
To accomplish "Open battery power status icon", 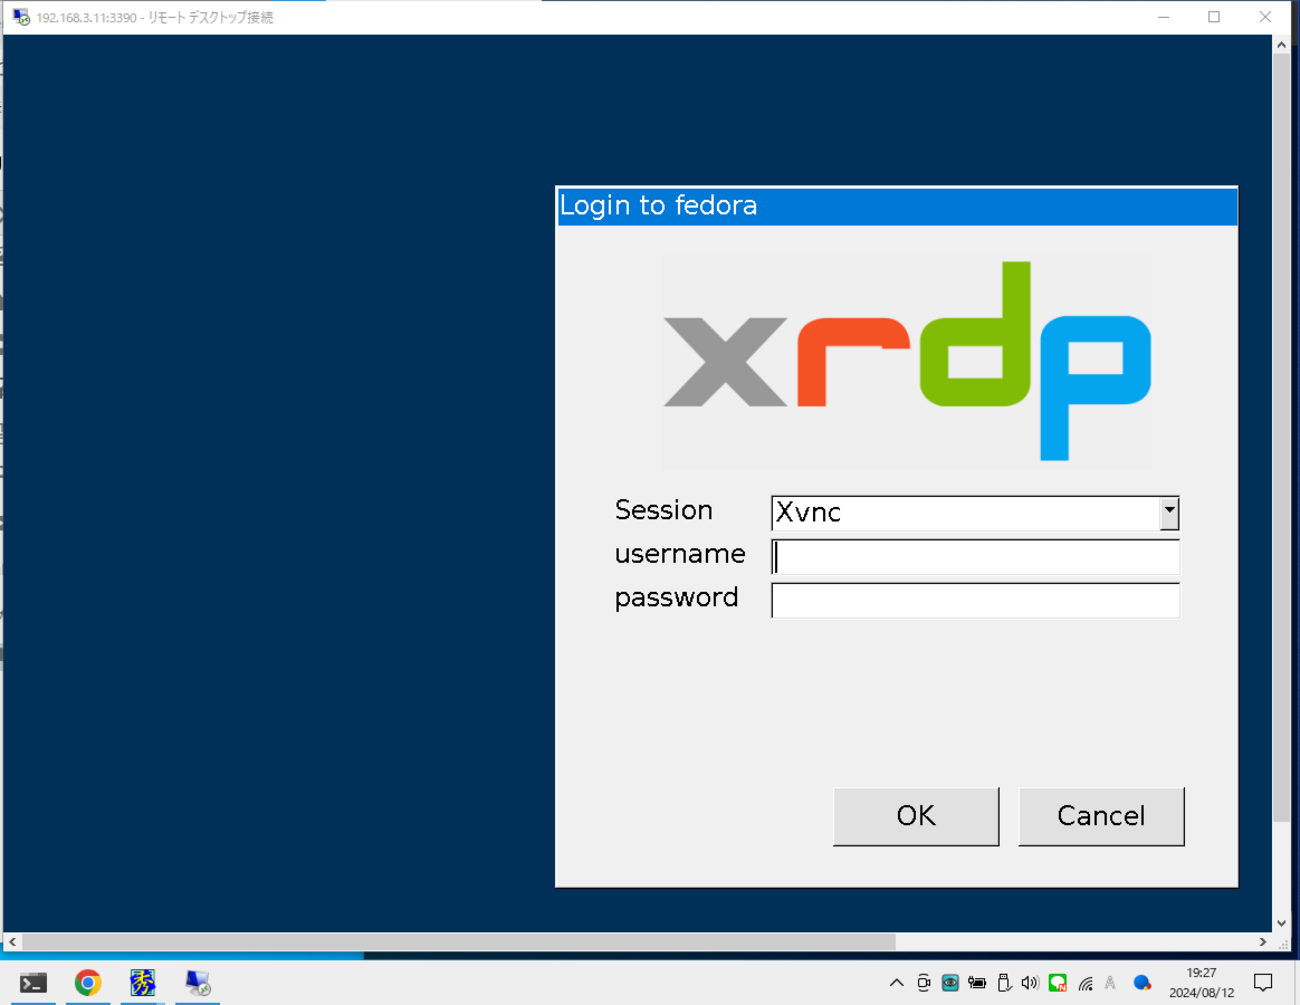I will tap(977, 983).
